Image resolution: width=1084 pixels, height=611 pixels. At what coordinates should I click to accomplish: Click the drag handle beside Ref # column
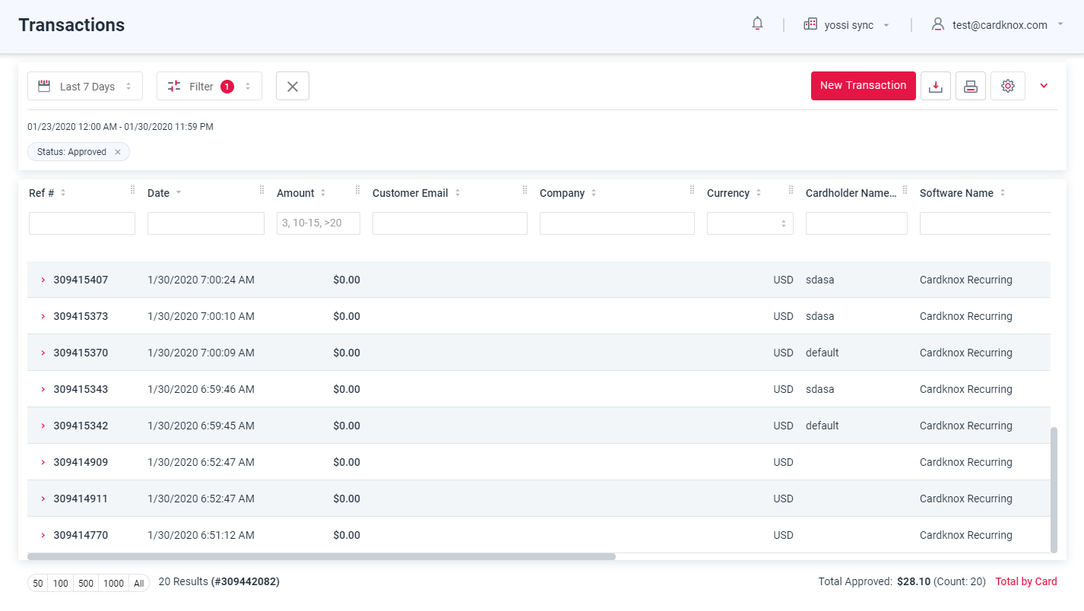(132, 191)
